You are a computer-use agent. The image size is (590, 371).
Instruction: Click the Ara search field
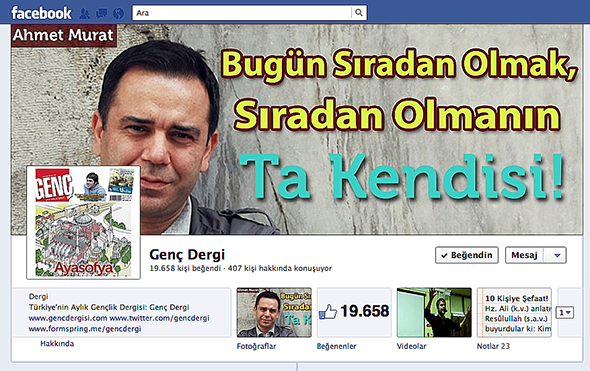coord(242,13)
